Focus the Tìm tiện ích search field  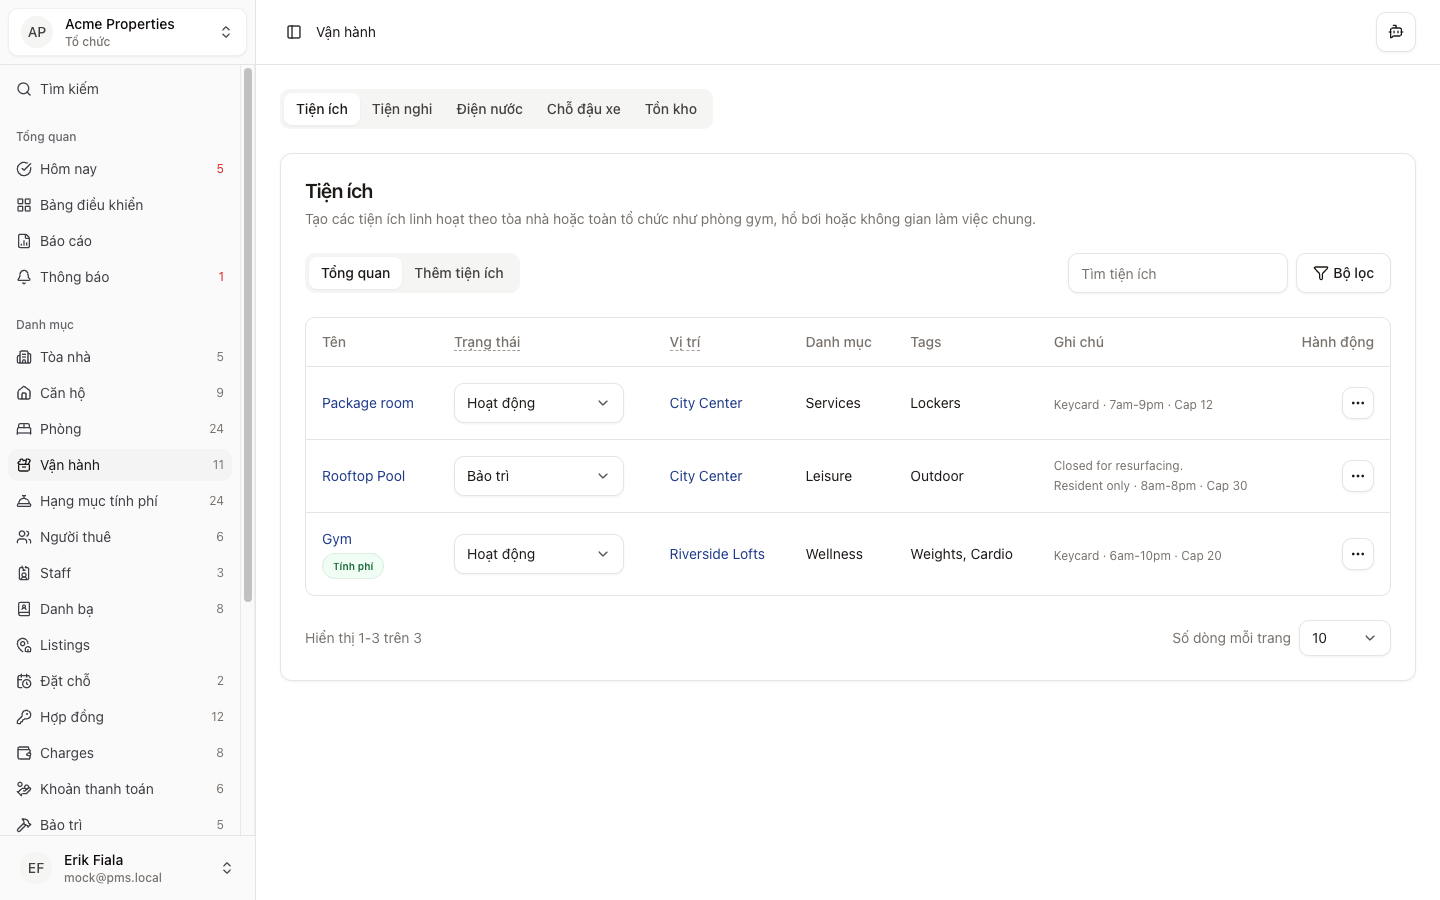tap(1177, 273)
